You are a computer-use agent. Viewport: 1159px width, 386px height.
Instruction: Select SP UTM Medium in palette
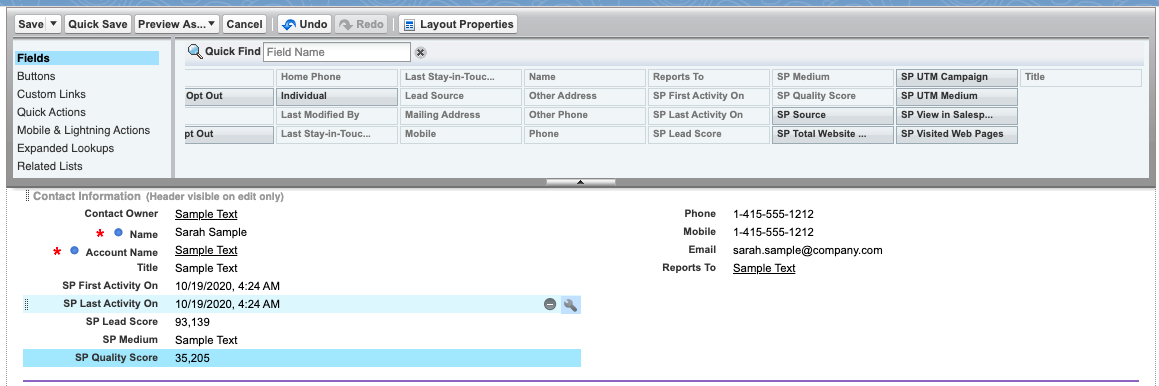[957, 96]
